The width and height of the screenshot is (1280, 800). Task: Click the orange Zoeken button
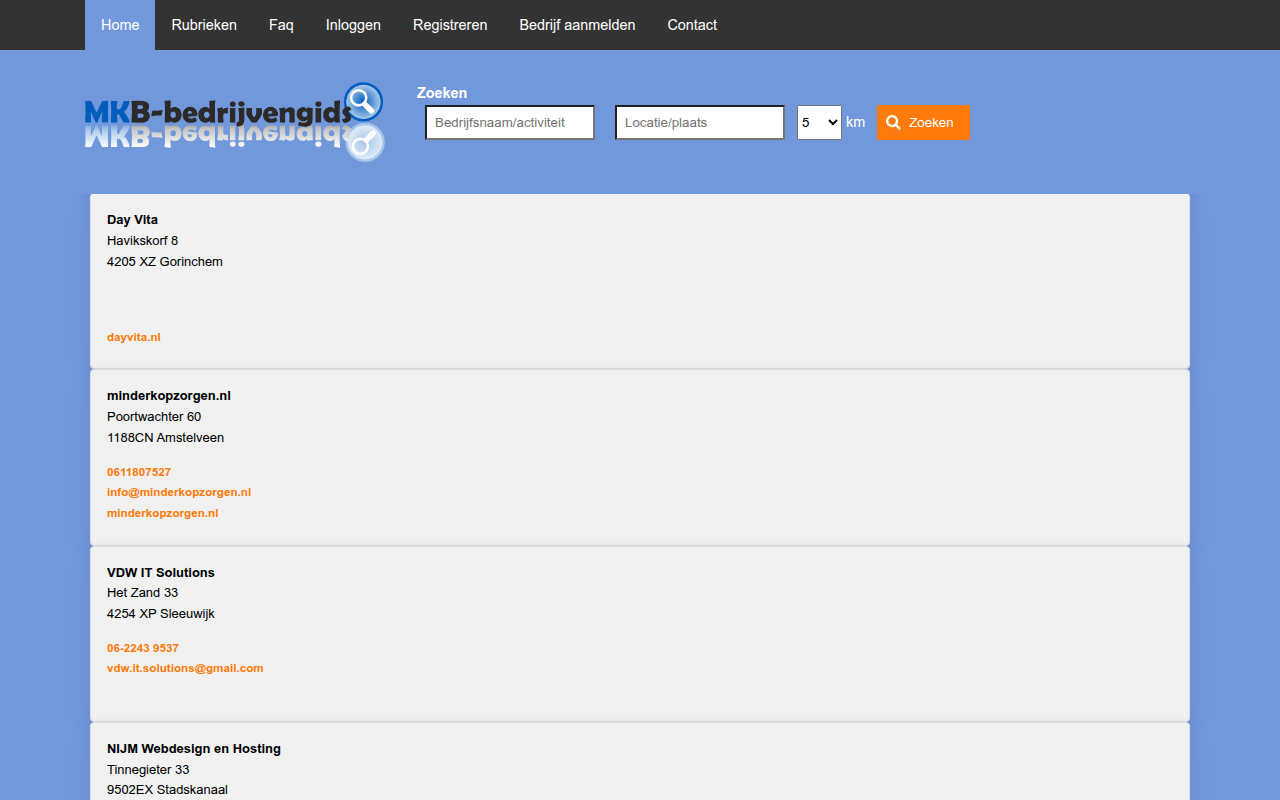point(923,122)
